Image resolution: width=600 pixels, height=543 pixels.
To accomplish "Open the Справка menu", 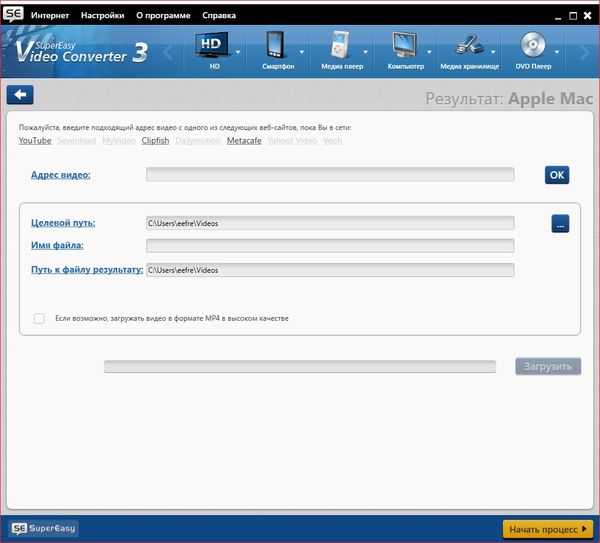I will [219, 16].
